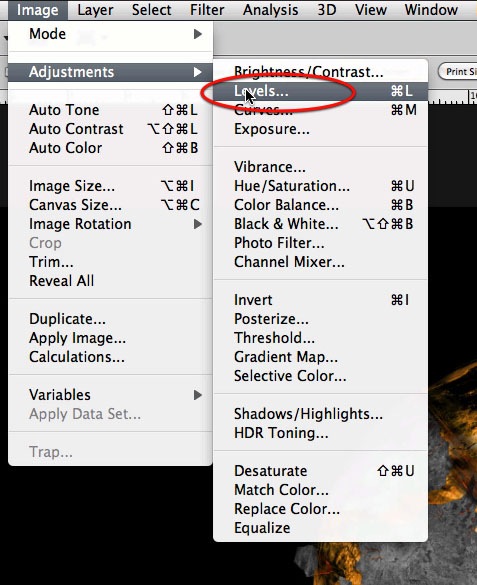Open Channel Mixer... adjustment
Screen dimensions: 477x585
tap(320, 262)
